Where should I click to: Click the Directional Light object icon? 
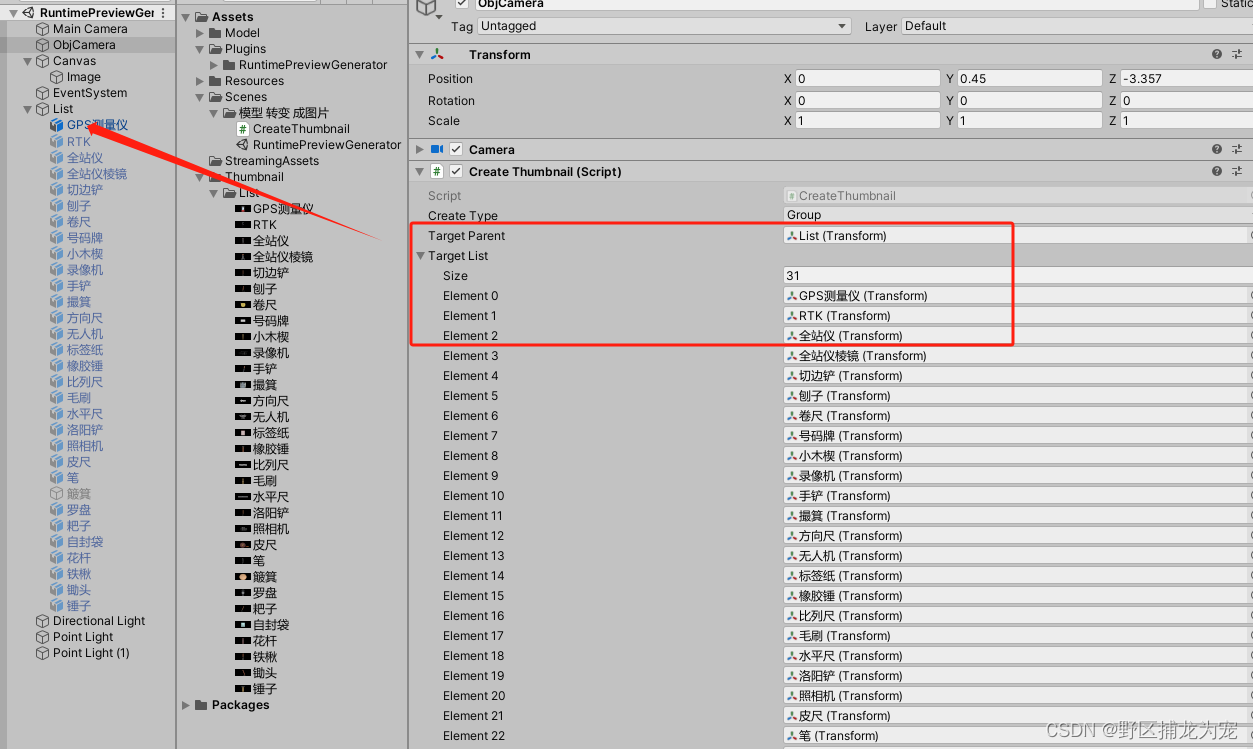coord(43,621)
